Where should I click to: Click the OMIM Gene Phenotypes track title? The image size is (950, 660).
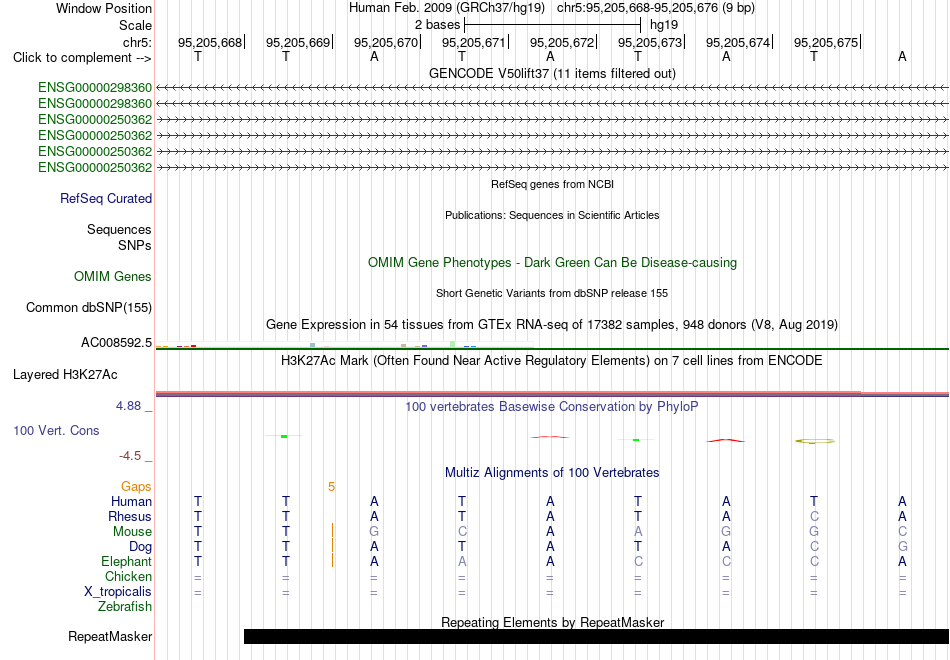[552, 262]
